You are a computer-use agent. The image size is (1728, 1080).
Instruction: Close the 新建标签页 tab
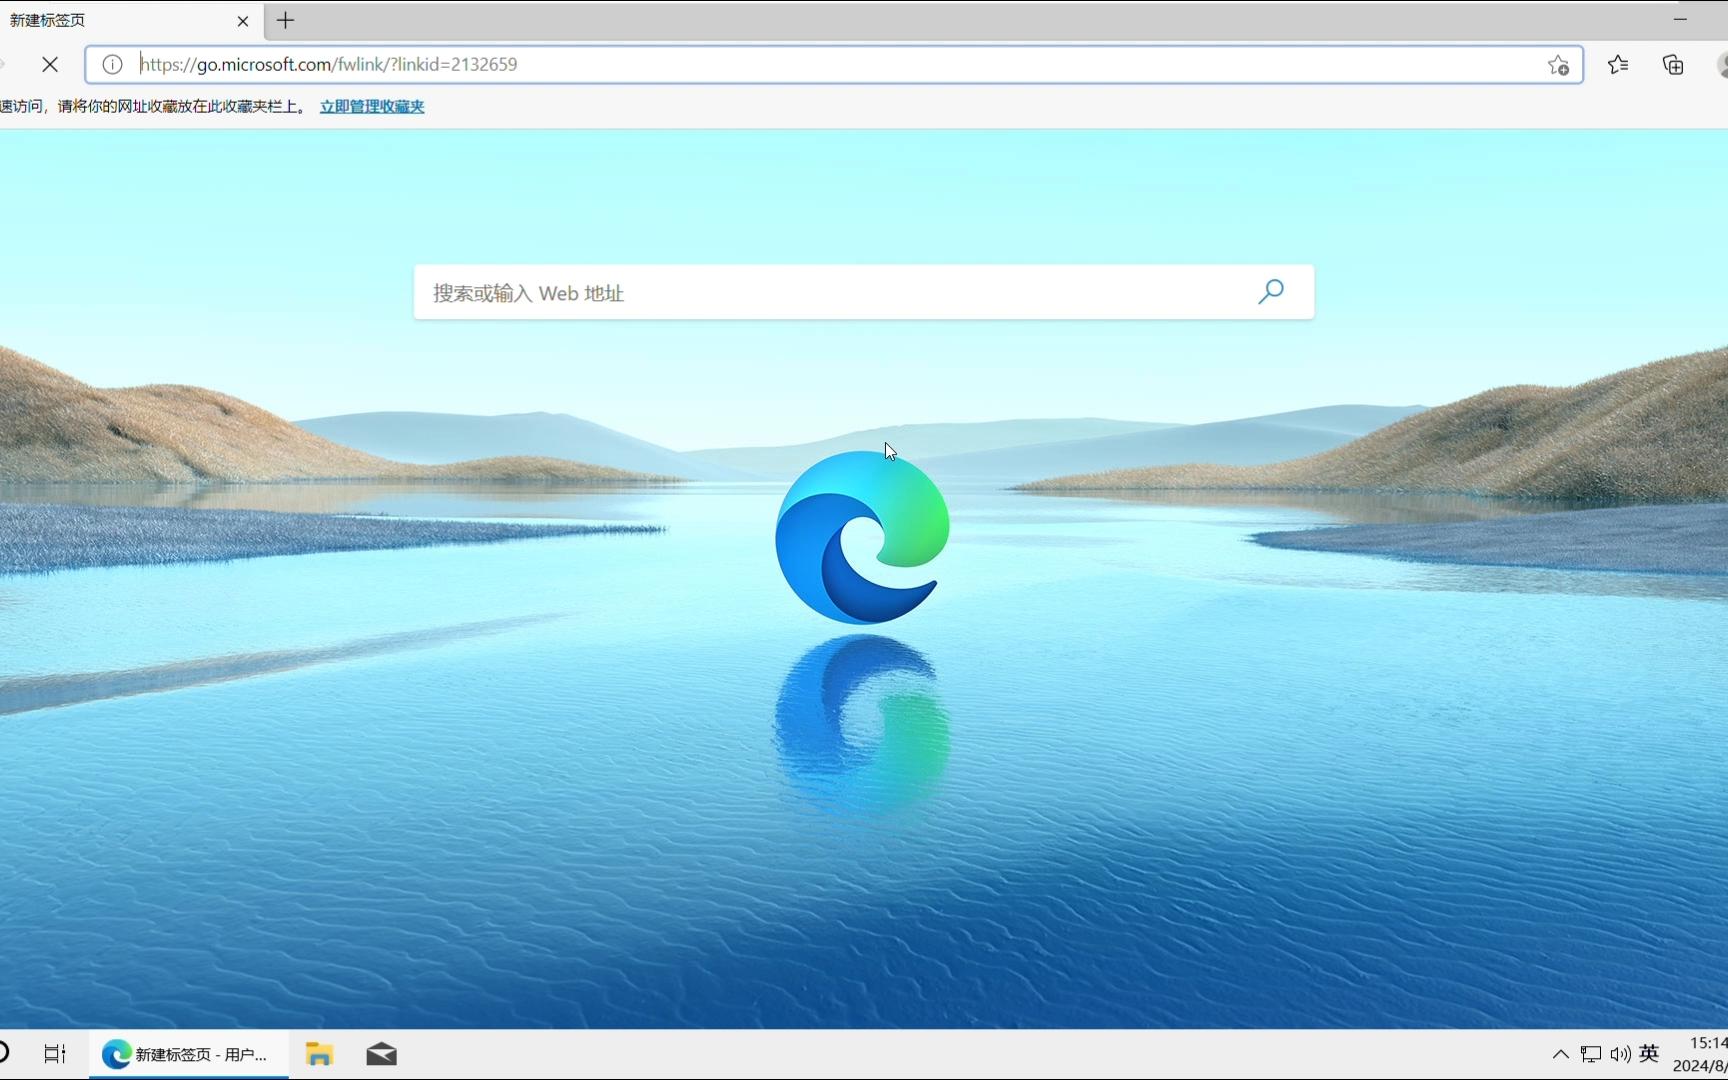(x=243, y=21)
